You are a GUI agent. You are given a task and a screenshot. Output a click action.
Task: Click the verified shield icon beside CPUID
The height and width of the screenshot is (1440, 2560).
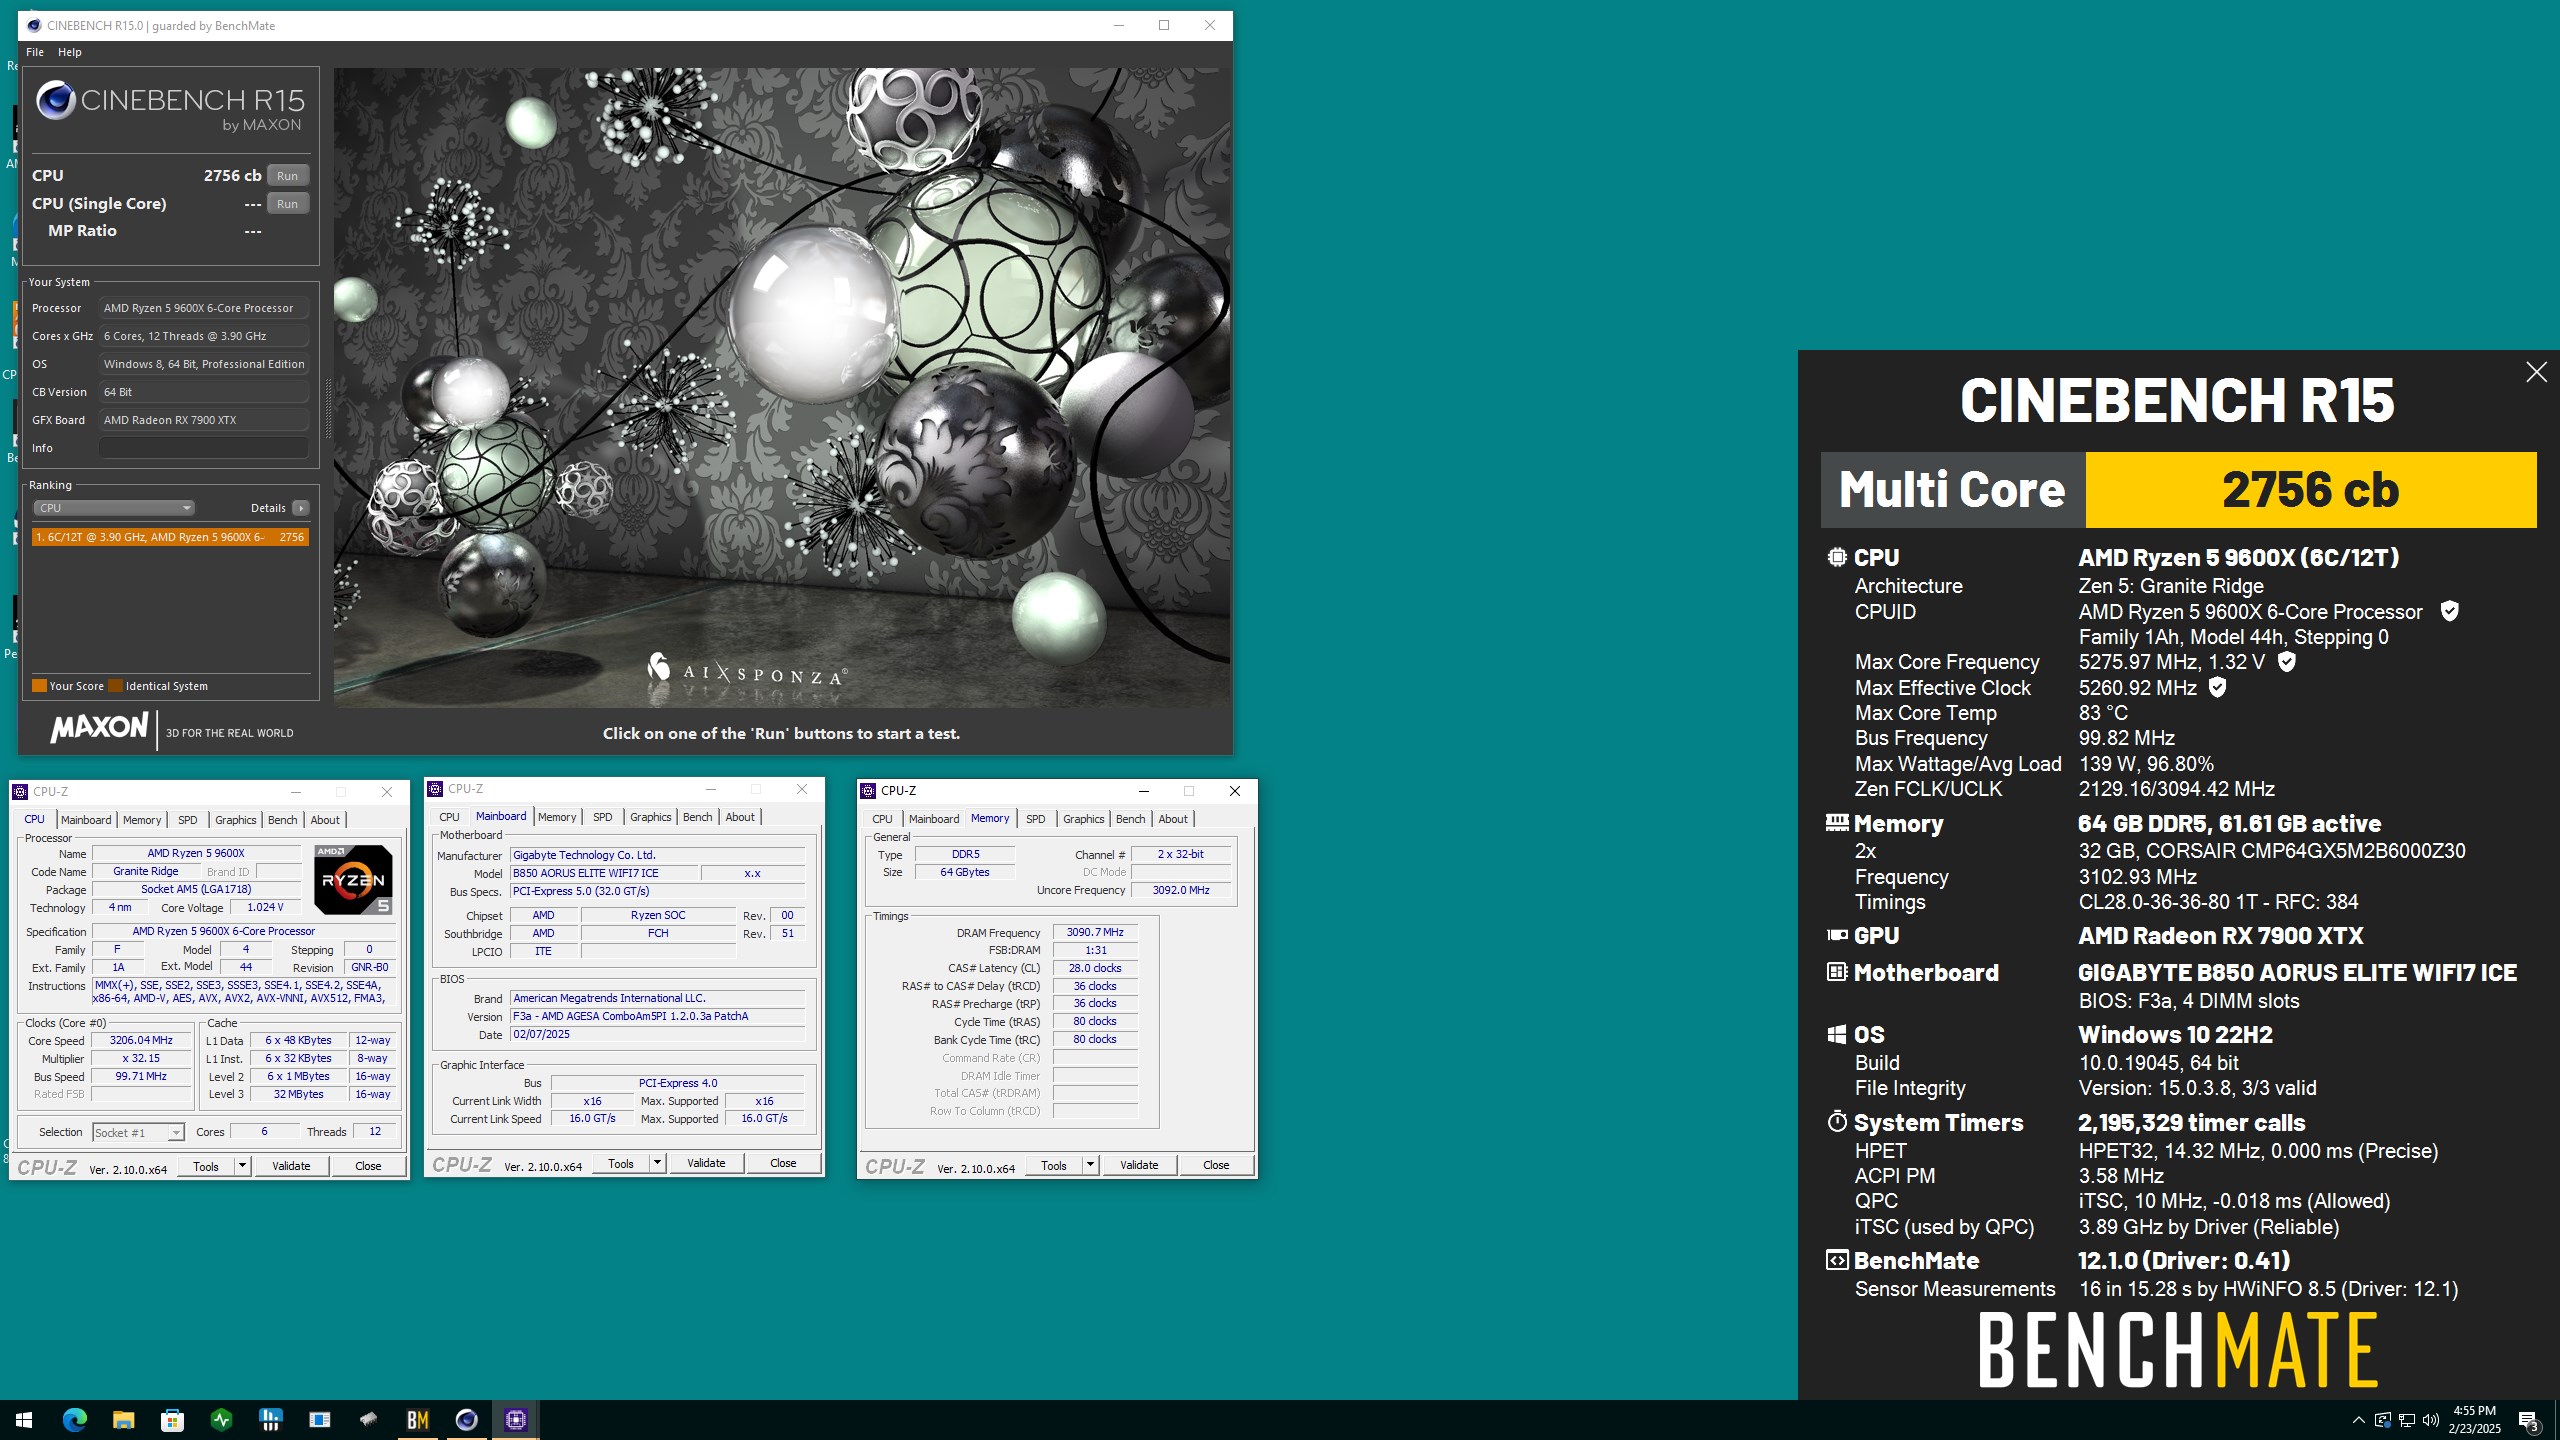point(2449,611)
